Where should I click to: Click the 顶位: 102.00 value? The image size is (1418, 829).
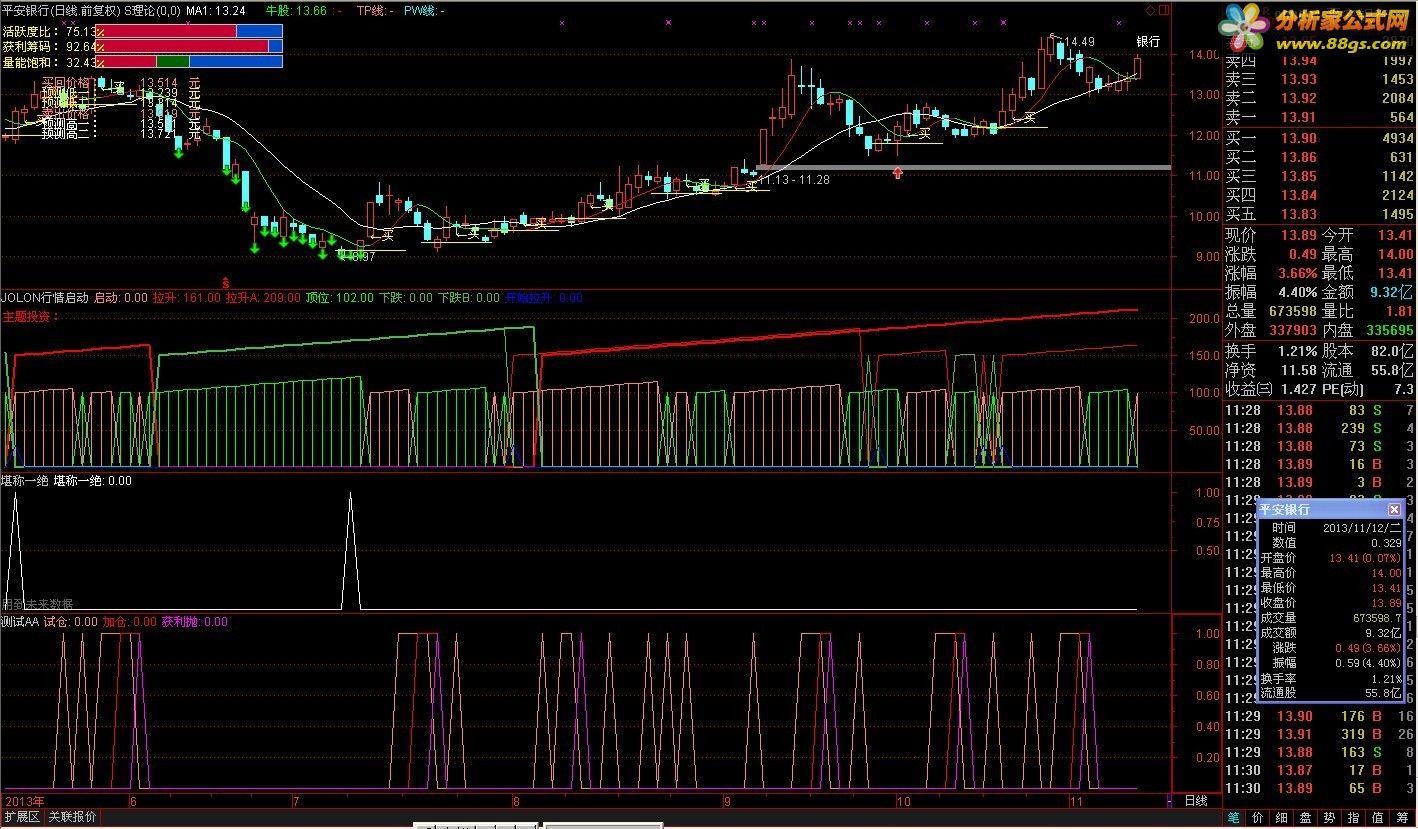pyautogui.click(x=340, y=298)
